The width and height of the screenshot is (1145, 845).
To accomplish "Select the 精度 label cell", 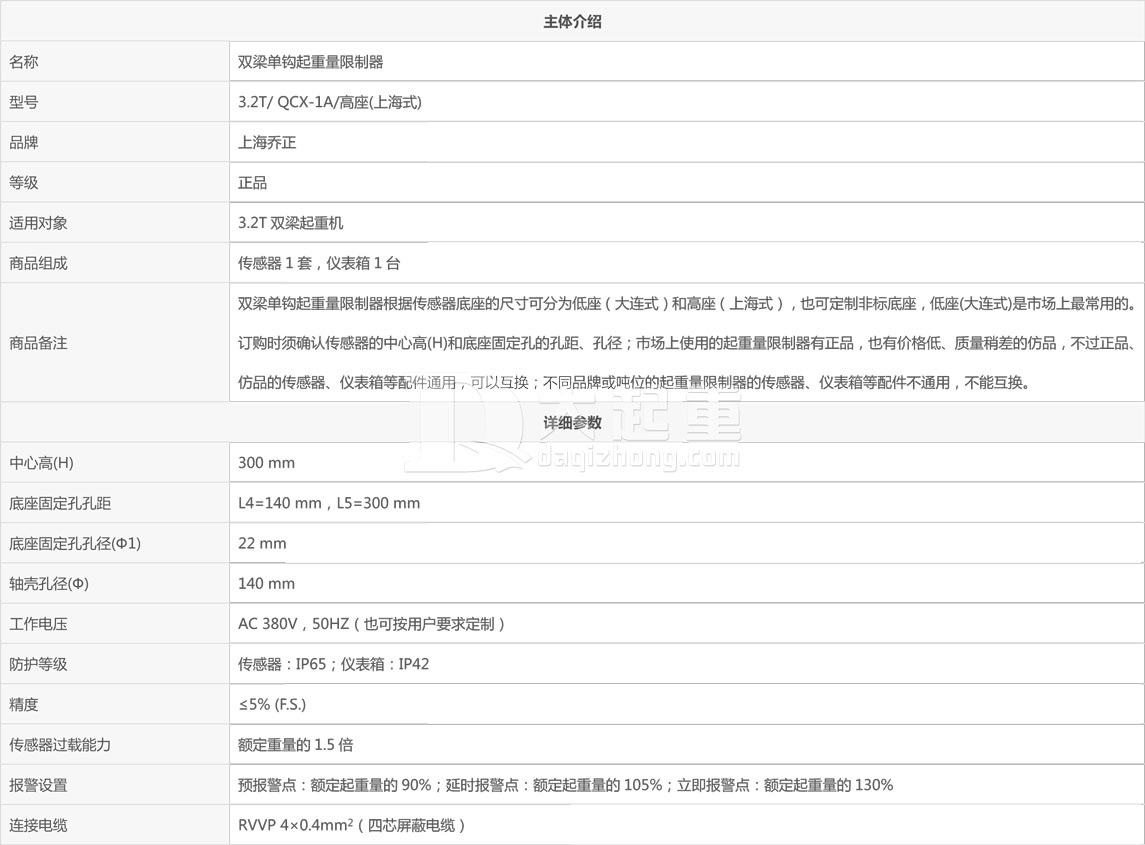I will (x=115, y=704).
